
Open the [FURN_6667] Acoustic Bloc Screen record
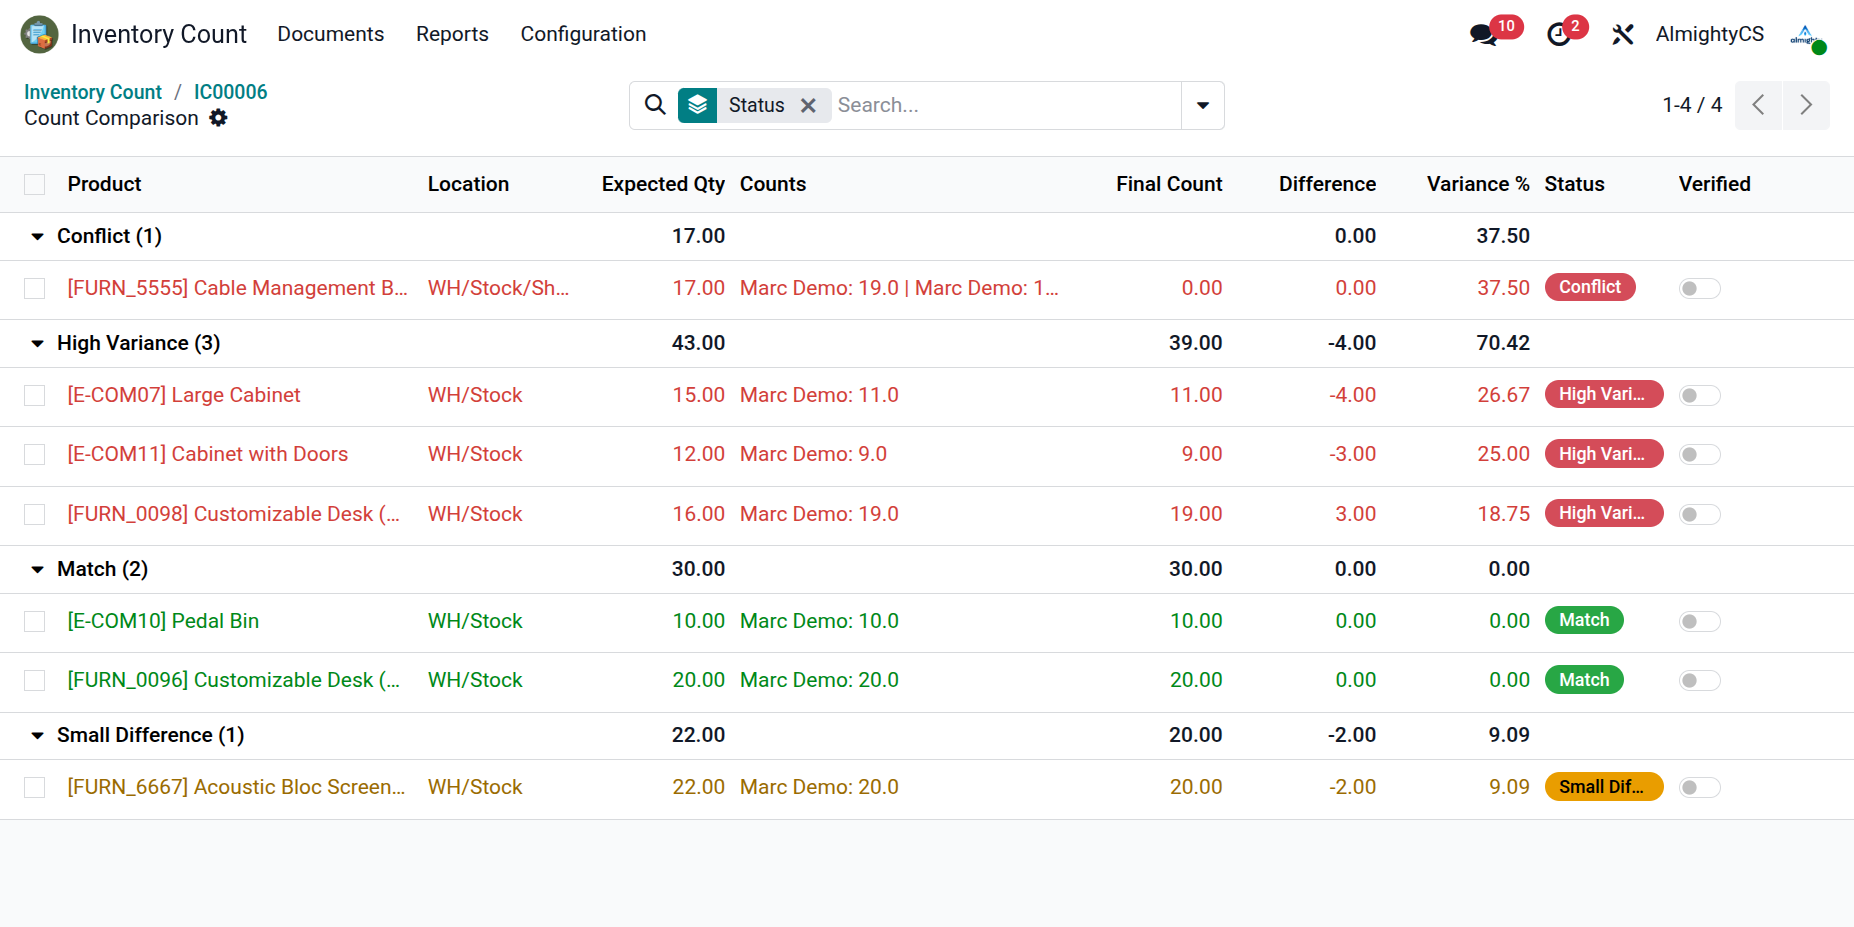coord(236,787)
